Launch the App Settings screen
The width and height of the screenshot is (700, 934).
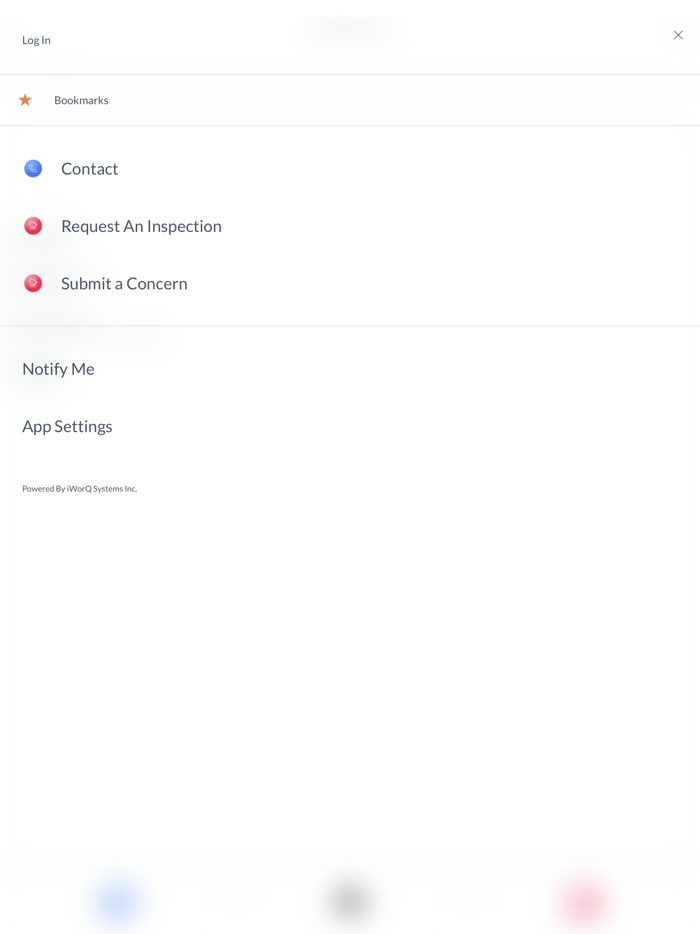pyautogui.click(x=67, y=426)
